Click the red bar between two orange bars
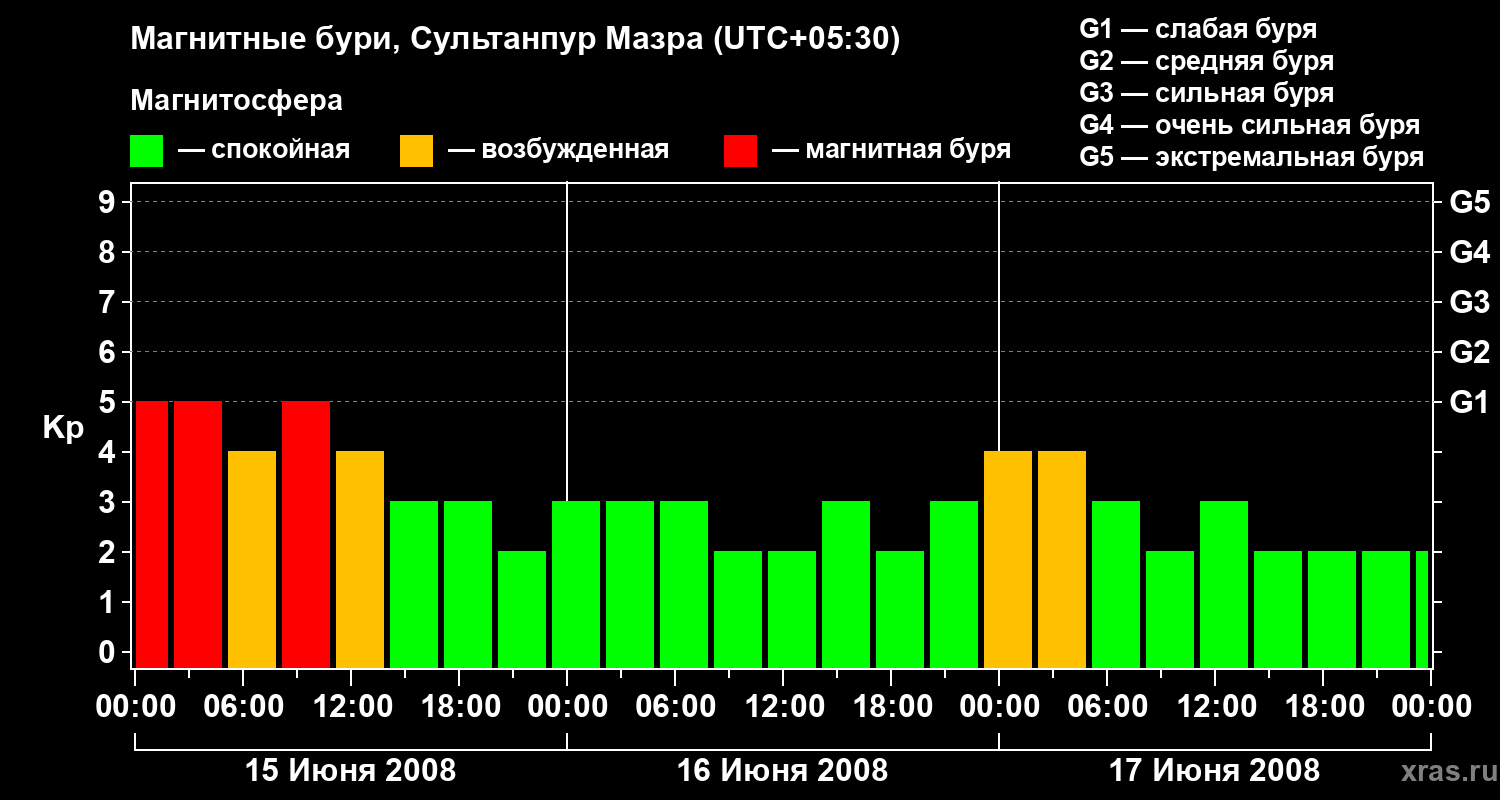The image size is (1500, 800). 306,534
